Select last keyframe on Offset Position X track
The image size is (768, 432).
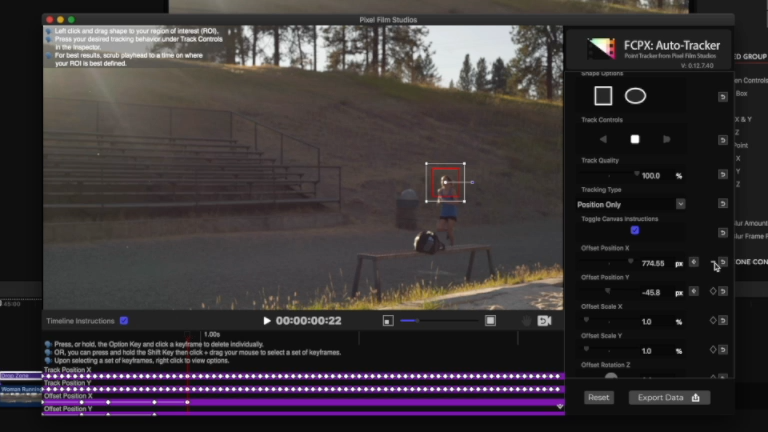click(x=187, y=402)
